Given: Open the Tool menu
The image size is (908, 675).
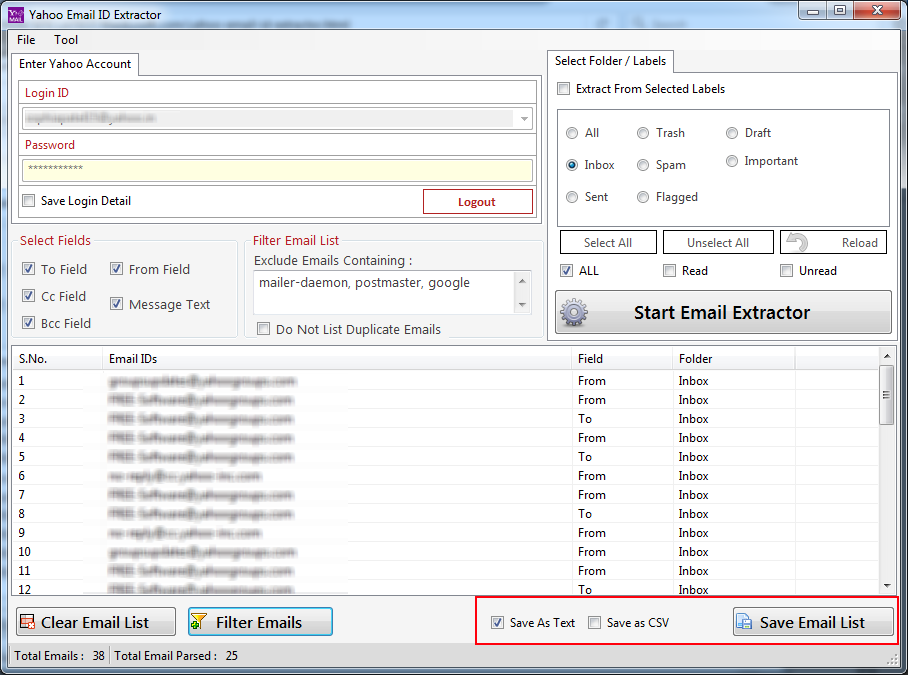Looking at the screenshot, I should pos(66,40).
